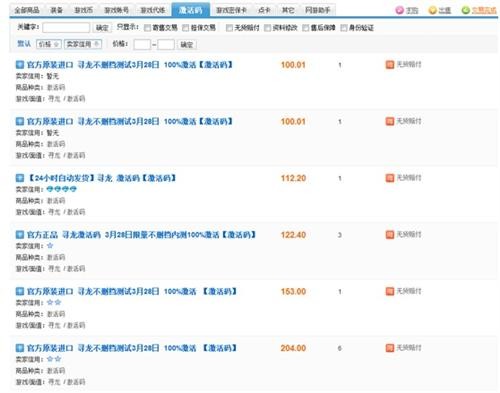Tick the 售后保障 checkbox
Viewport: 500px width, 393px height.
[x=305, y=28]
